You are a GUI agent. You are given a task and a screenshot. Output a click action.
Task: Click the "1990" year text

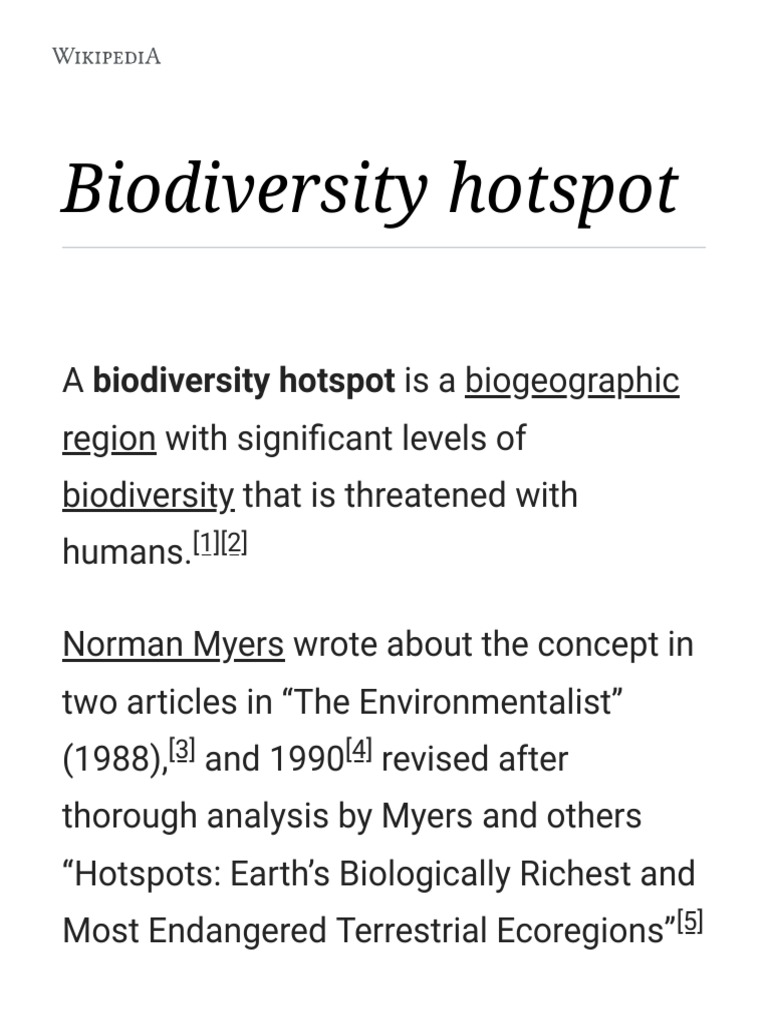point(306,760)
